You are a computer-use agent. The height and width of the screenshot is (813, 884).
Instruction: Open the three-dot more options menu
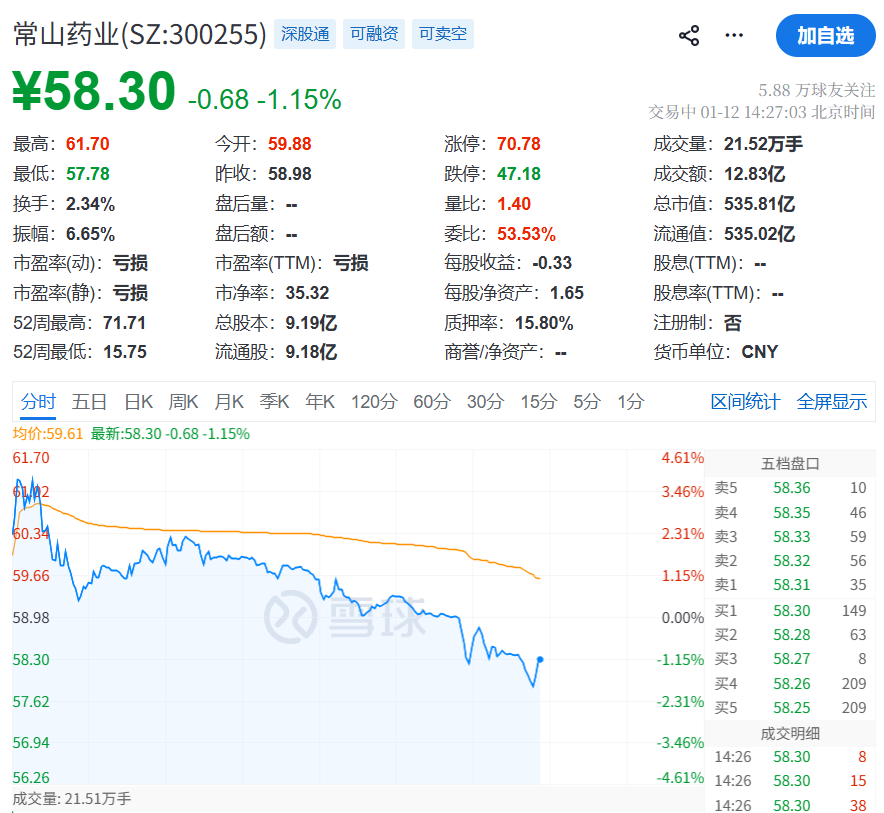pyautogui.click(x=734, y=36)
